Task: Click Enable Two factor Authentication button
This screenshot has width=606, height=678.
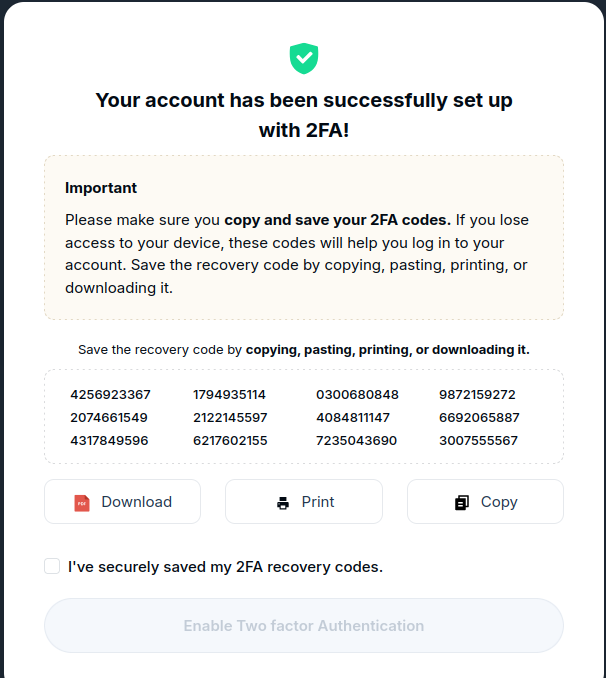Action: click(x=303, y=626)
